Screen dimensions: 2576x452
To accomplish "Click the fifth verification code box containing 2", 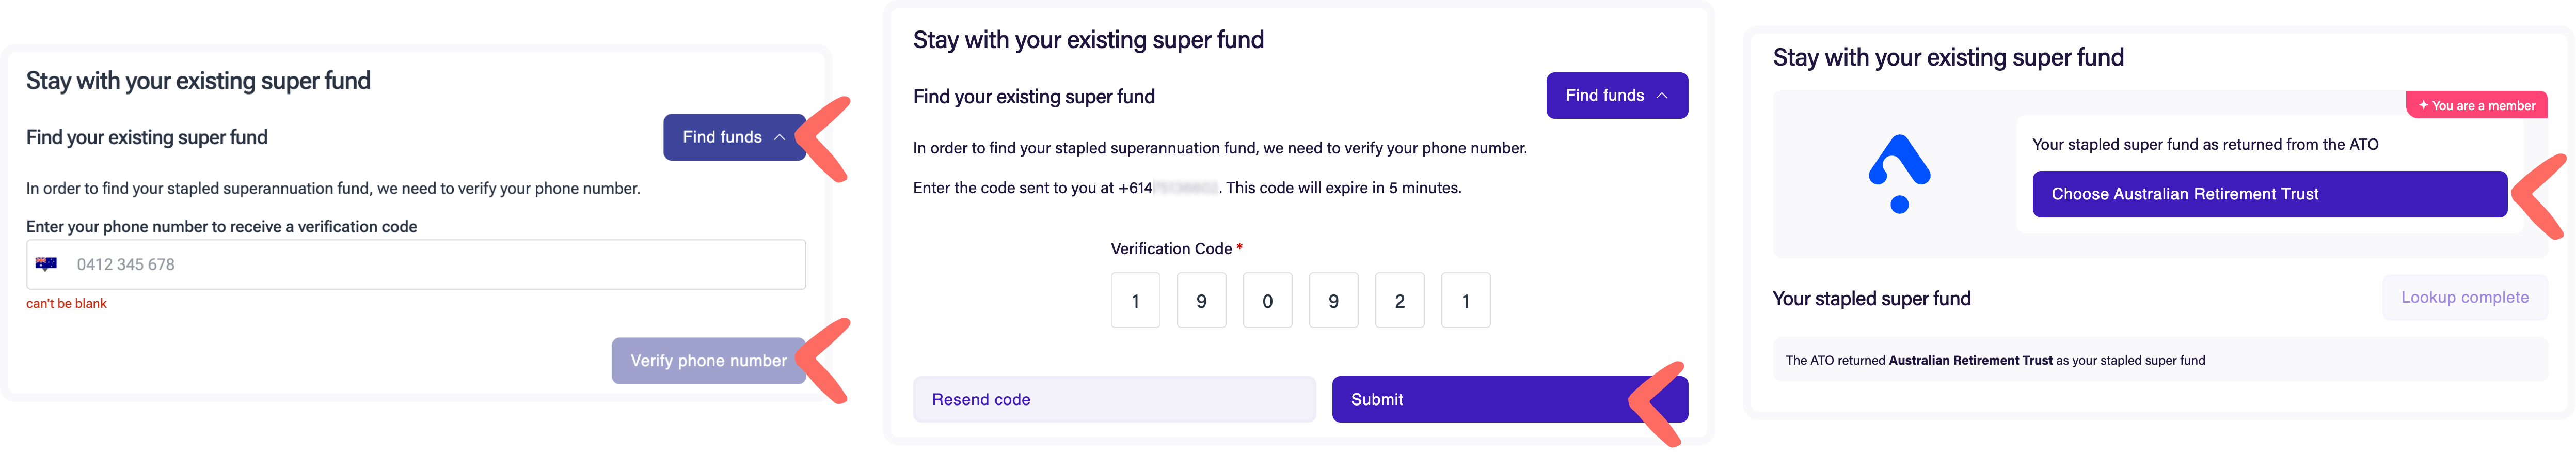I will (1399, 300).
